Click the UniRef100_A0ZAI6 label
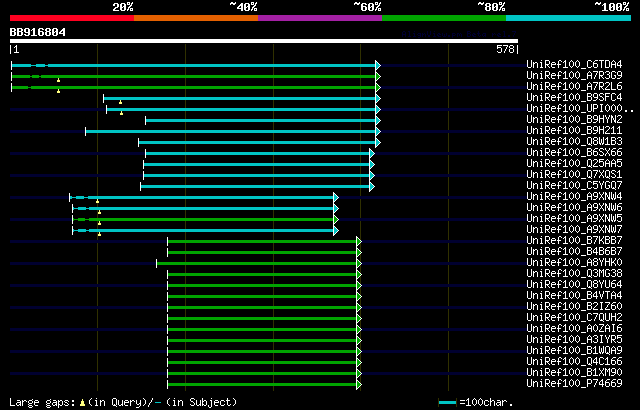Screen dimensions: 640x410 (x=574, y=328)
